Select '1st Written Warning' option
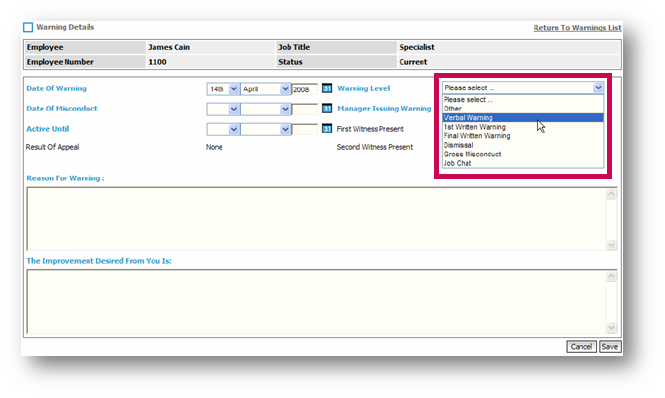 pyautogui.click(x=523, y=127)
